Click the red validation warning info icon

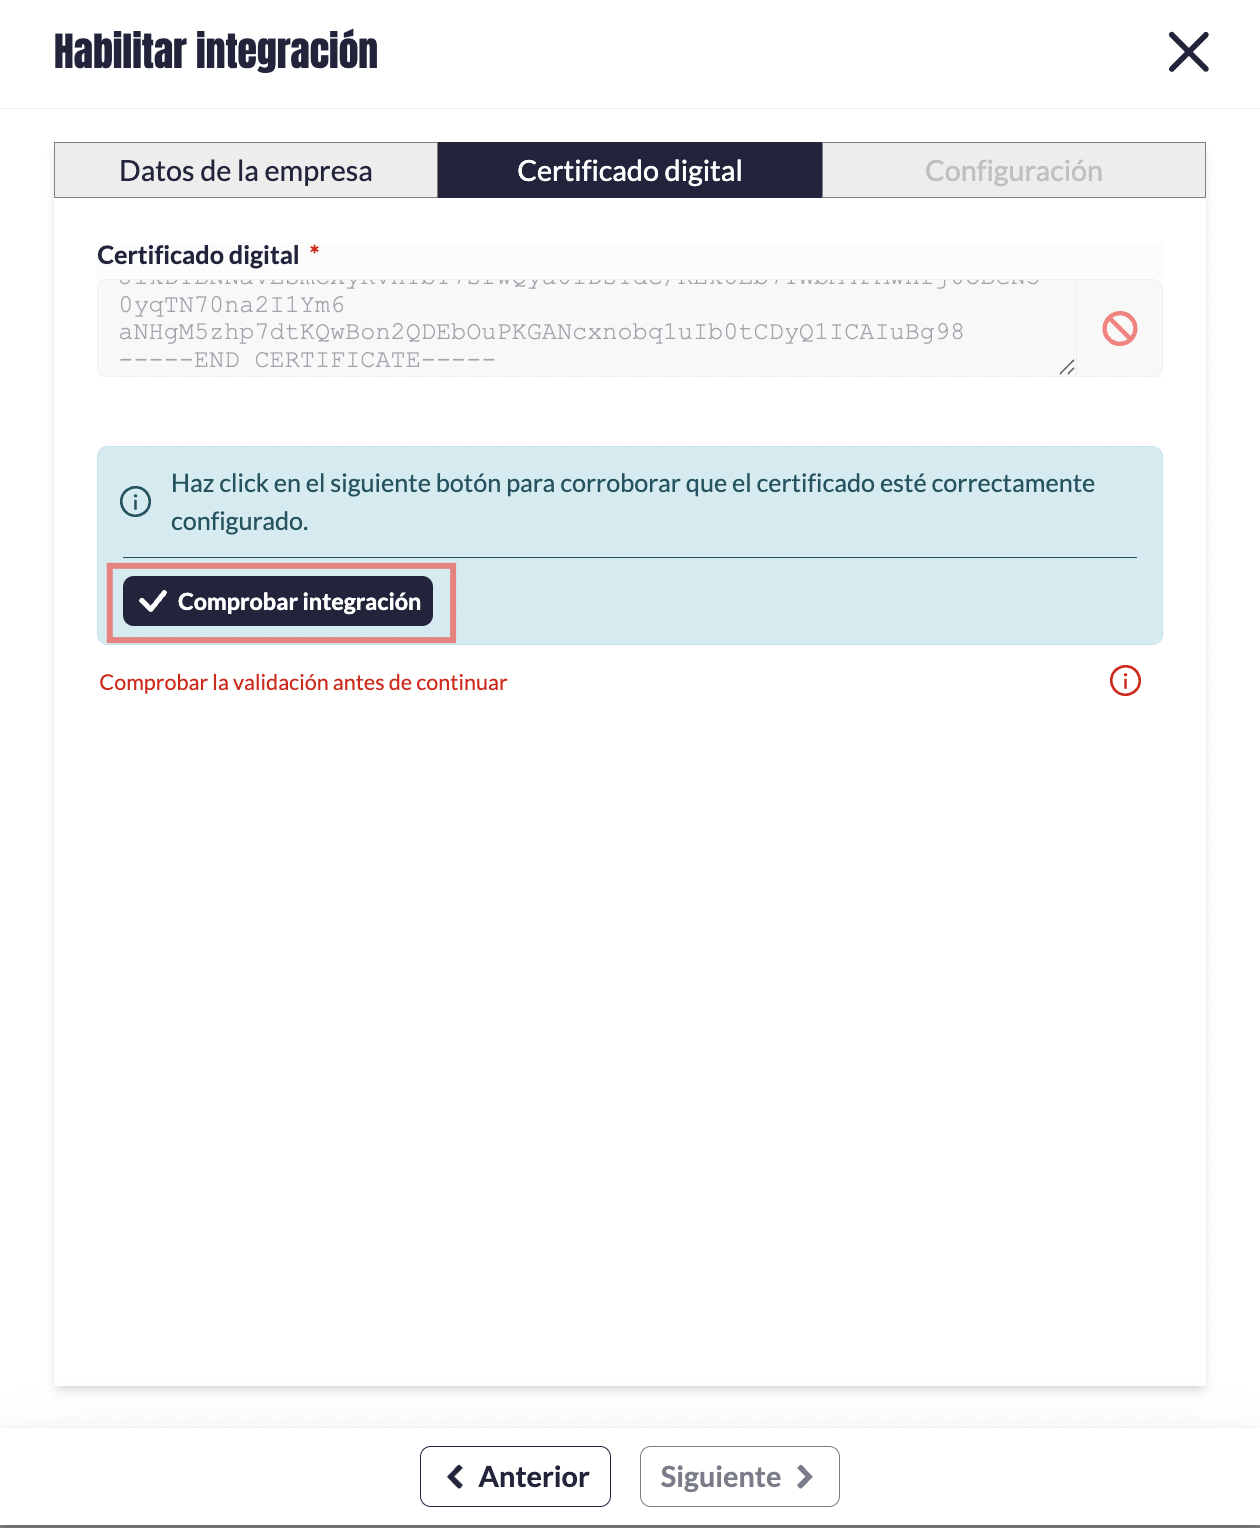1125,681
